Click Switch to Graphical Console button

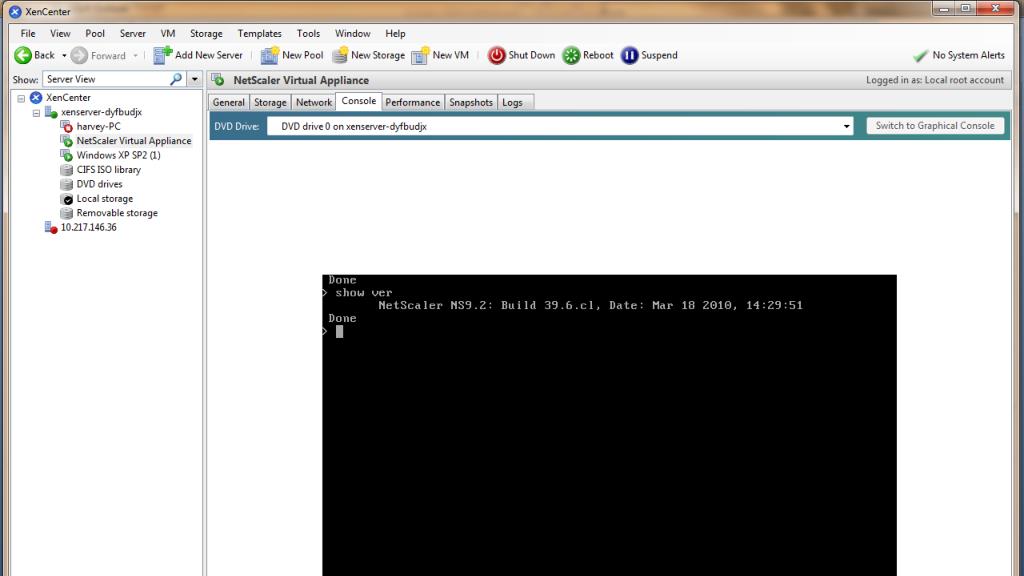pos(935,125)
